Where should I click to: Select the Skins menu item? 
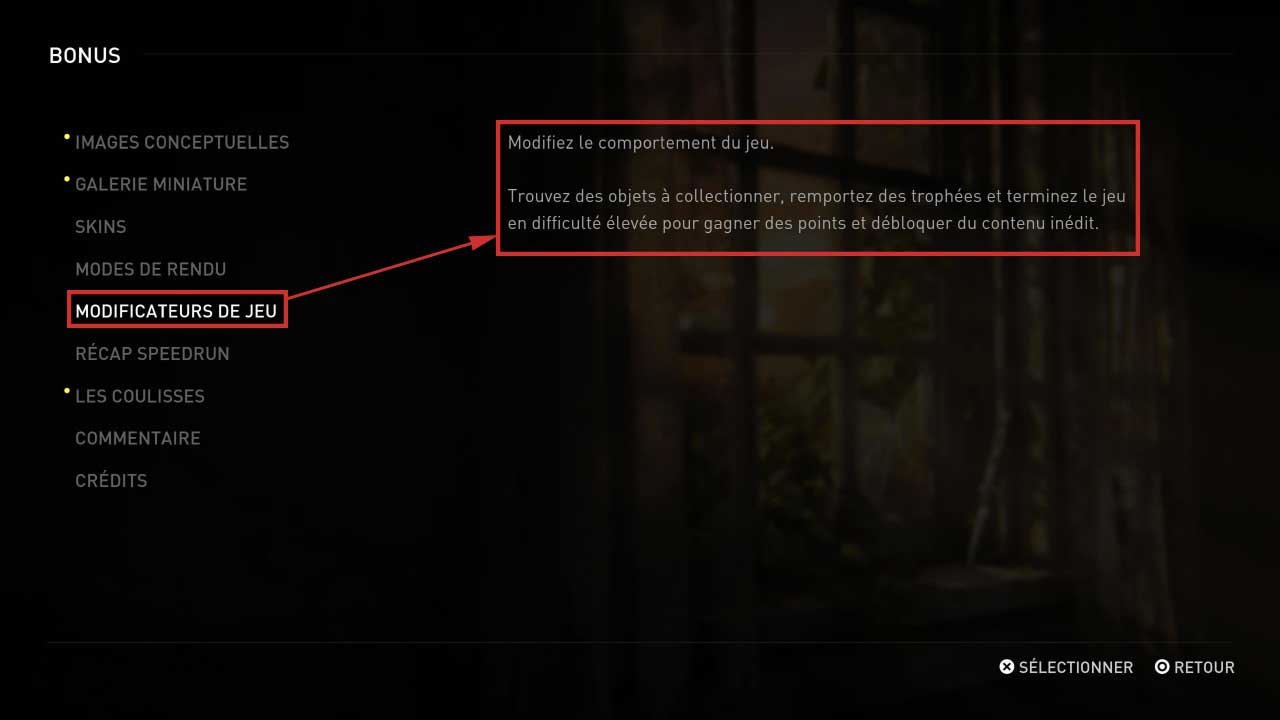(101, 227)
